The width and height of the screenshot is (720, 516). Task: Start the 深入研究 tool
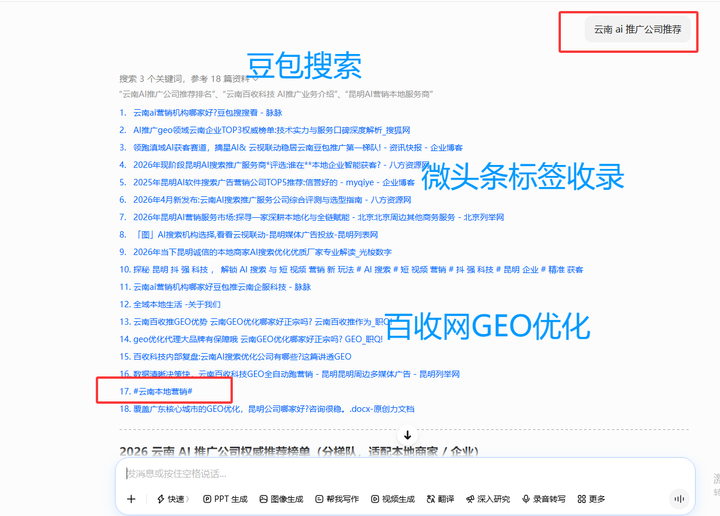coord(488,499)
